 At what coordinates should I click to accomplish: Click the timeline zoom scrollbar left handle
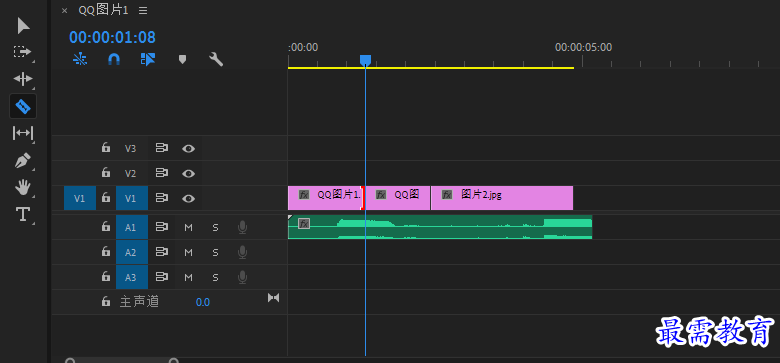point(70,361)
